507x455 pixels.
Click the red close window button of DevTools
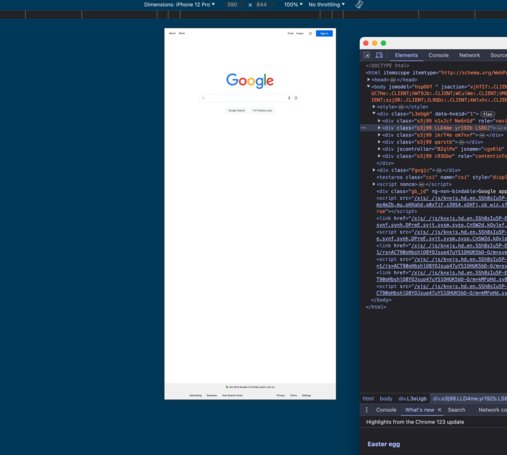coord(366,43)
